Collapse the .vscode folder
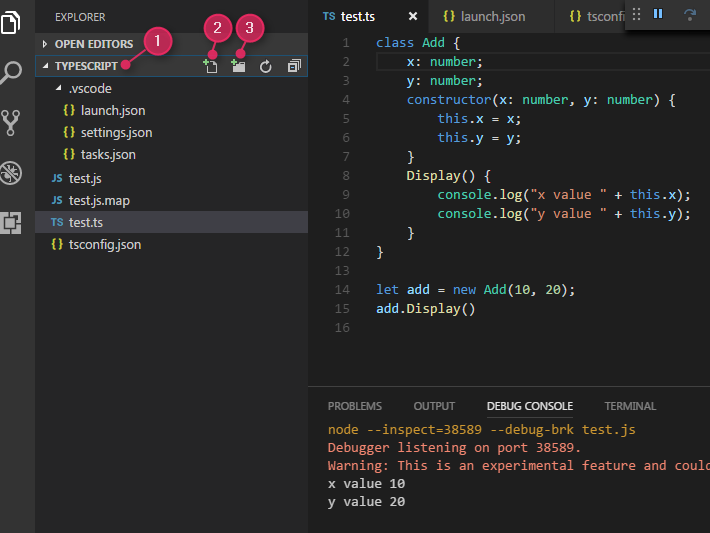Viewport: 710px width, 533px height. click(x=89, y=88)
